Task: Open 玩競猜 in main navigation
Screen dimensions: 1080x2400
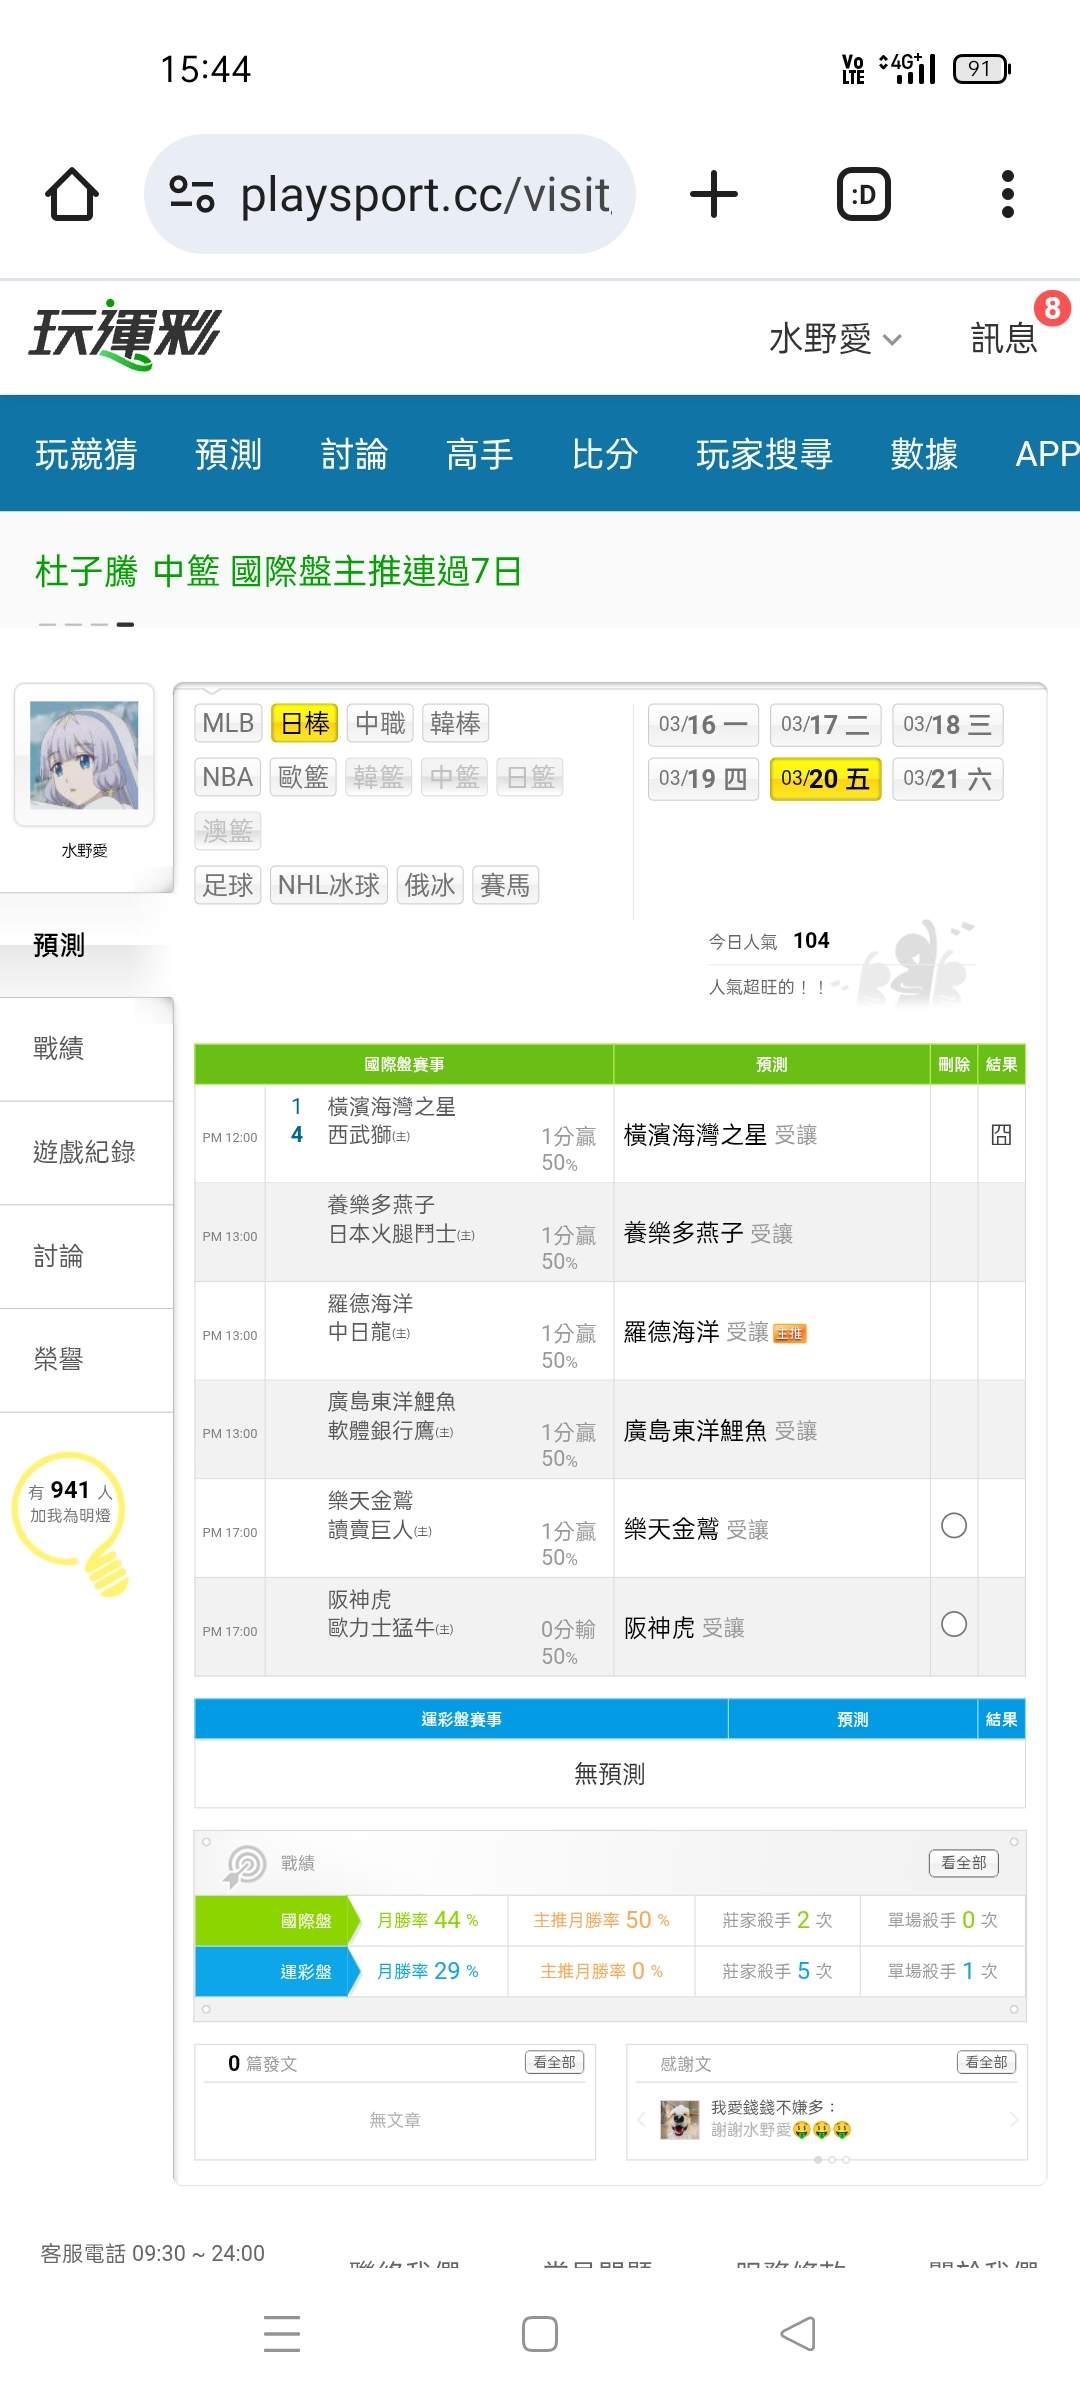Action: (86, 454)
